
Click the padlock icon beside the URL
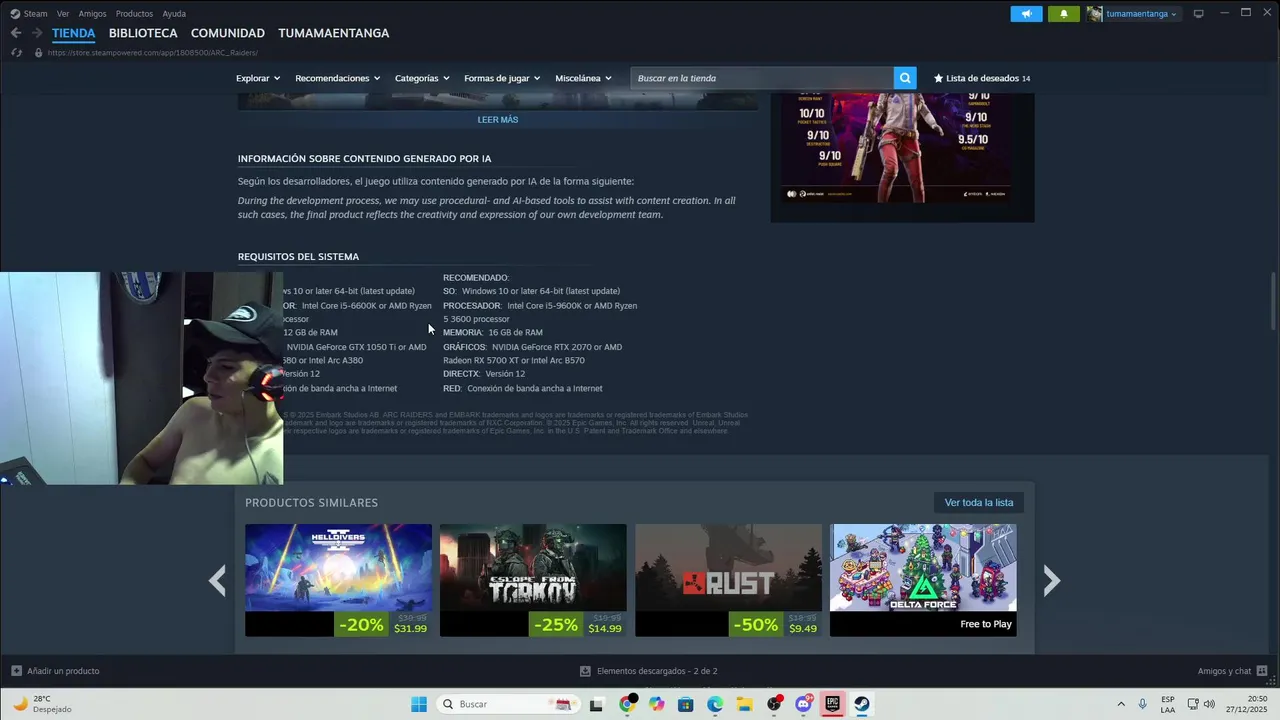(38, 52)
